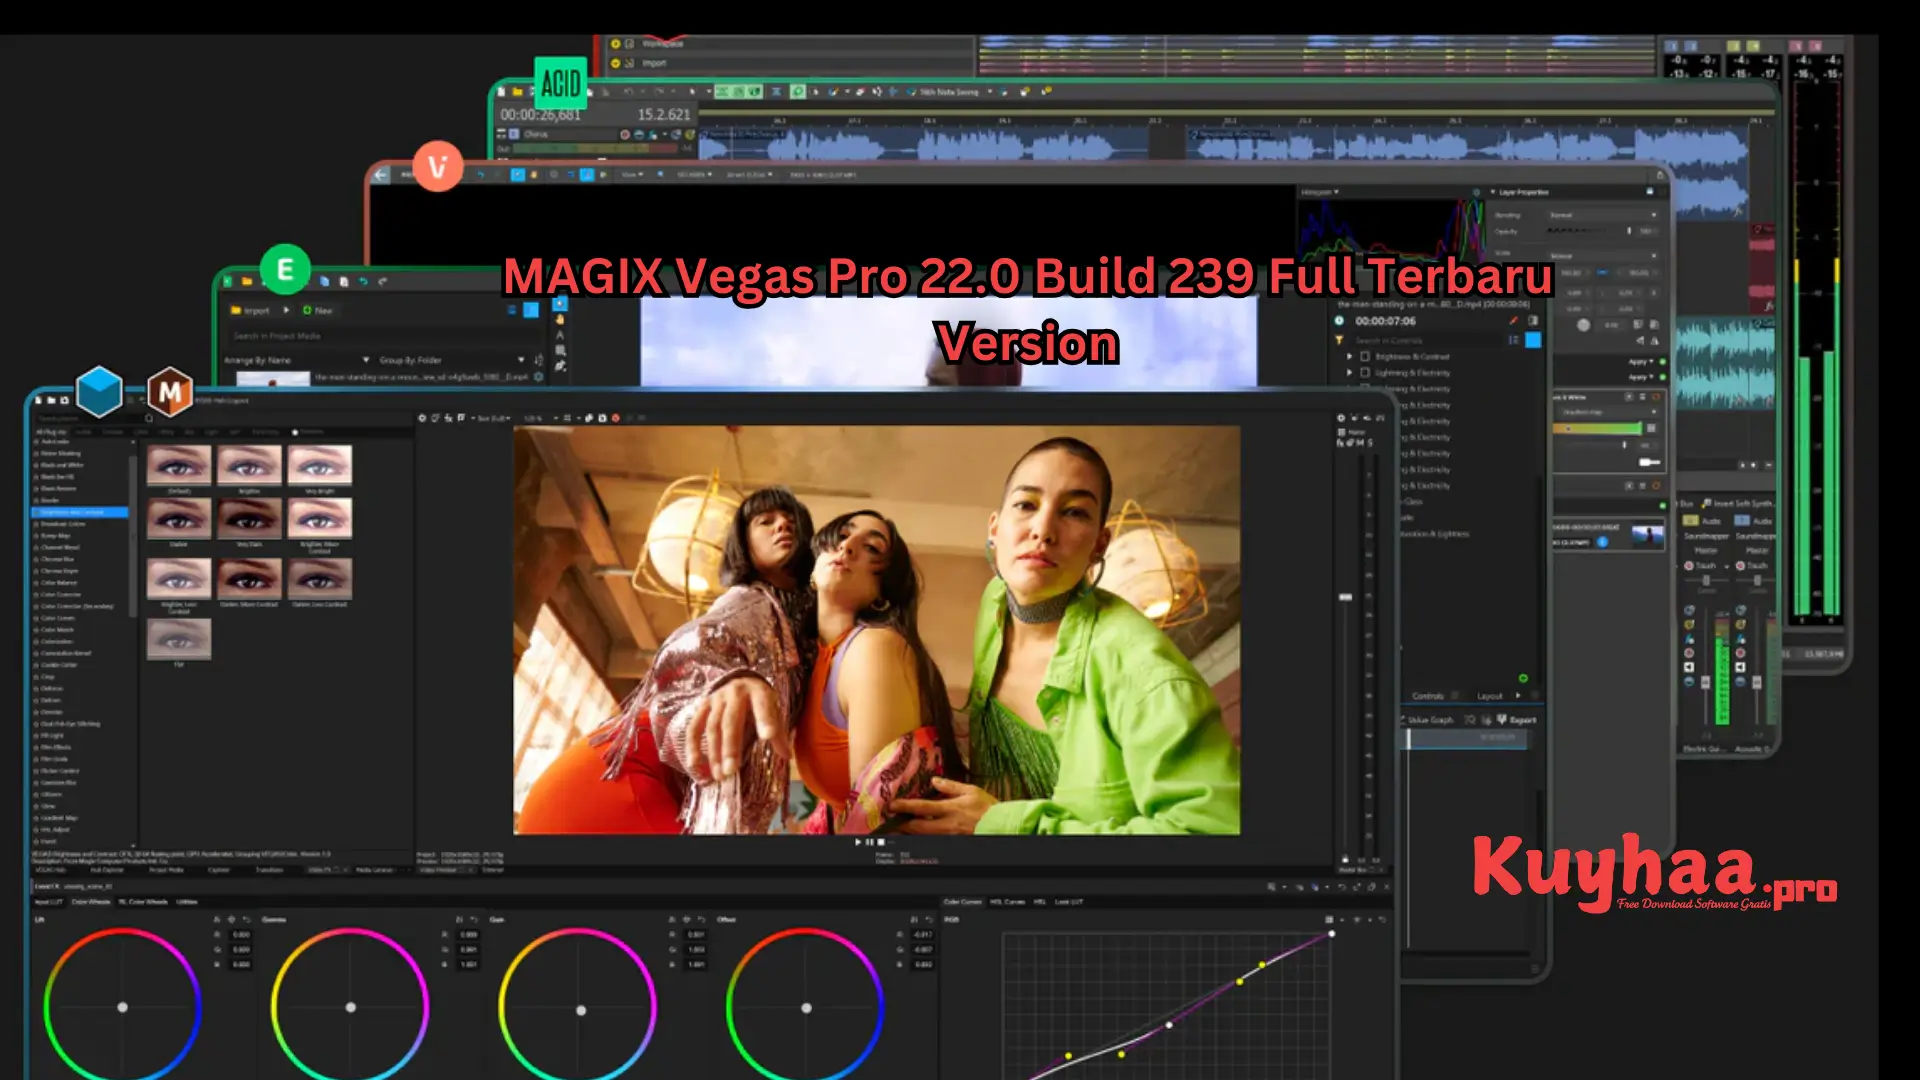Click yellow folder icon in ACID toolbar
The image size is (1920, 1080).
[x=518, y=91]
